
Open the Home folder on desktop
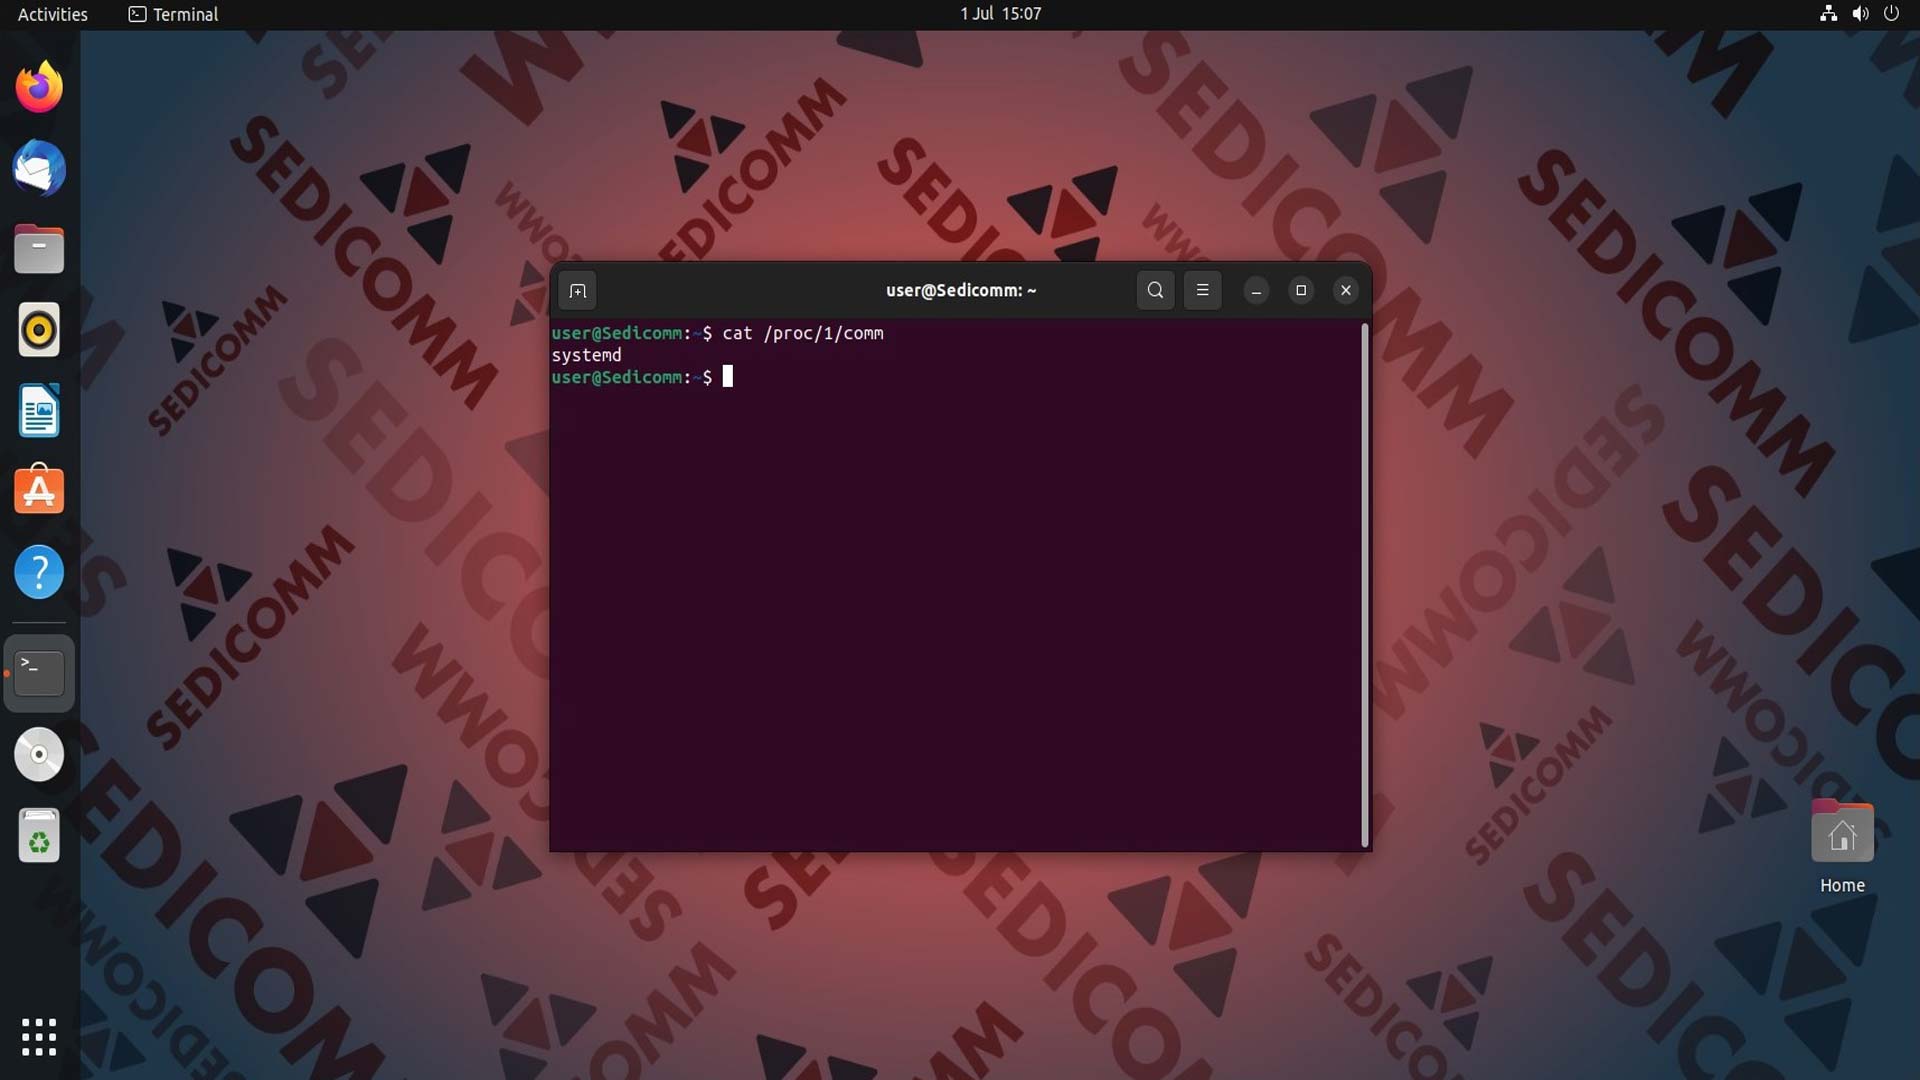[x=1842, y=847]
